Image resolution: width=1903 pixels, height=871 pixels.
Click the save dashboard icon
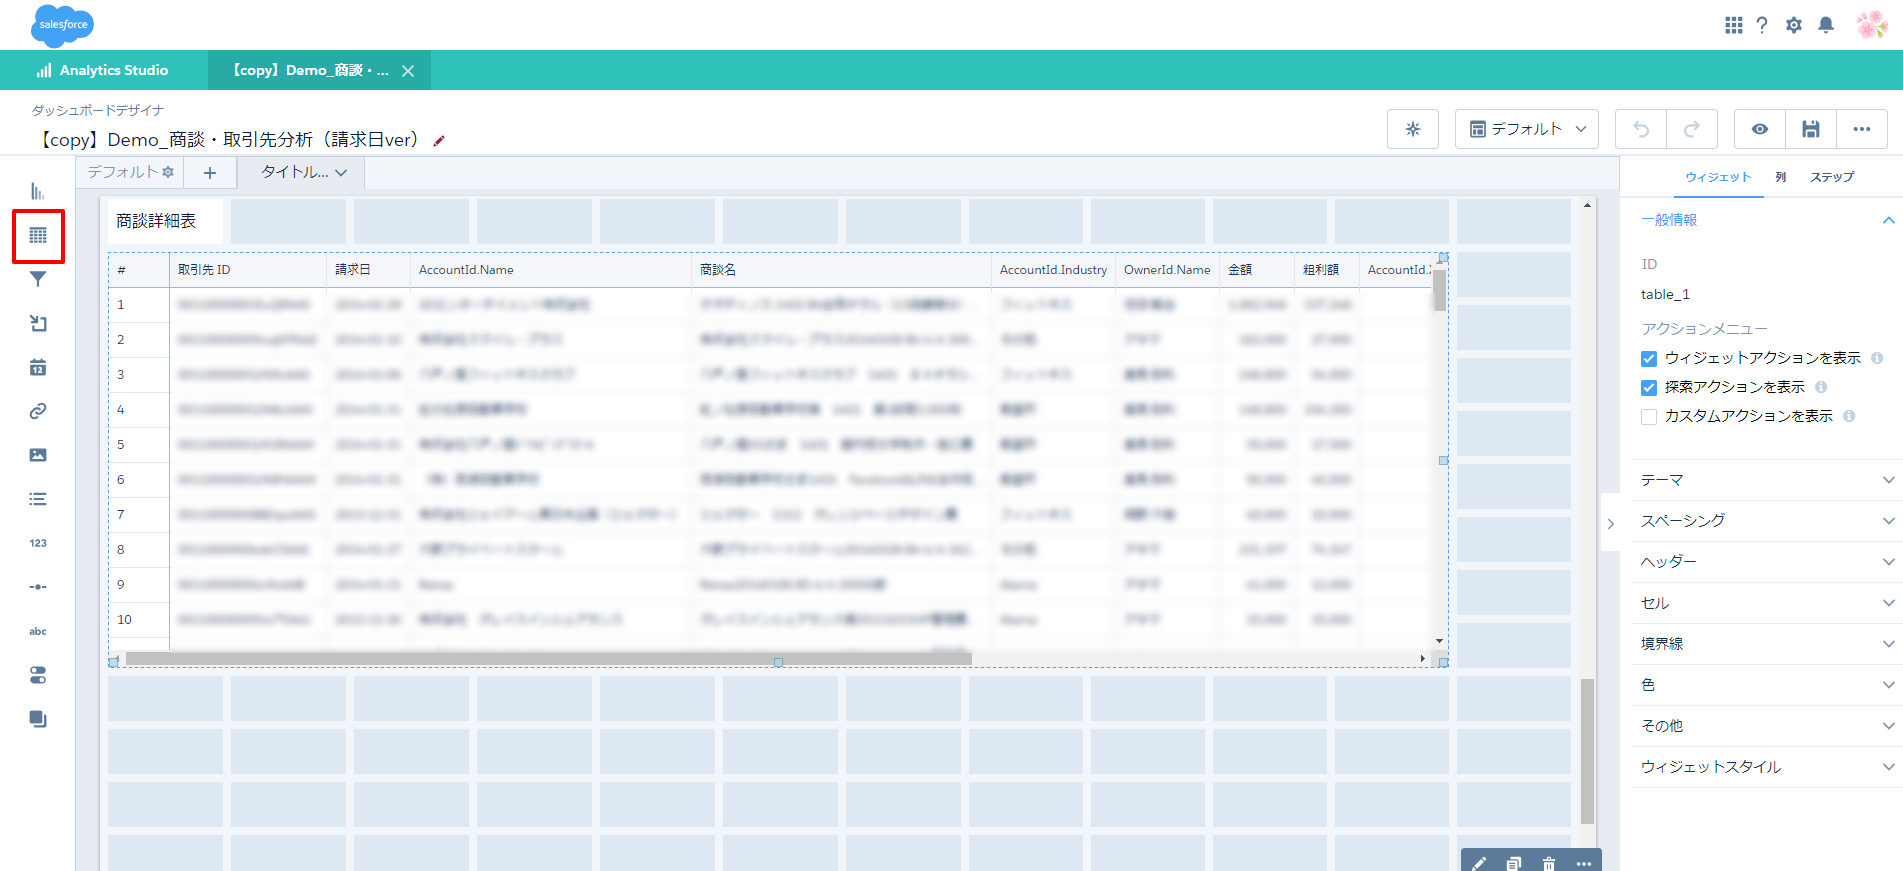pyautogui.click(x=1810, y=129)
